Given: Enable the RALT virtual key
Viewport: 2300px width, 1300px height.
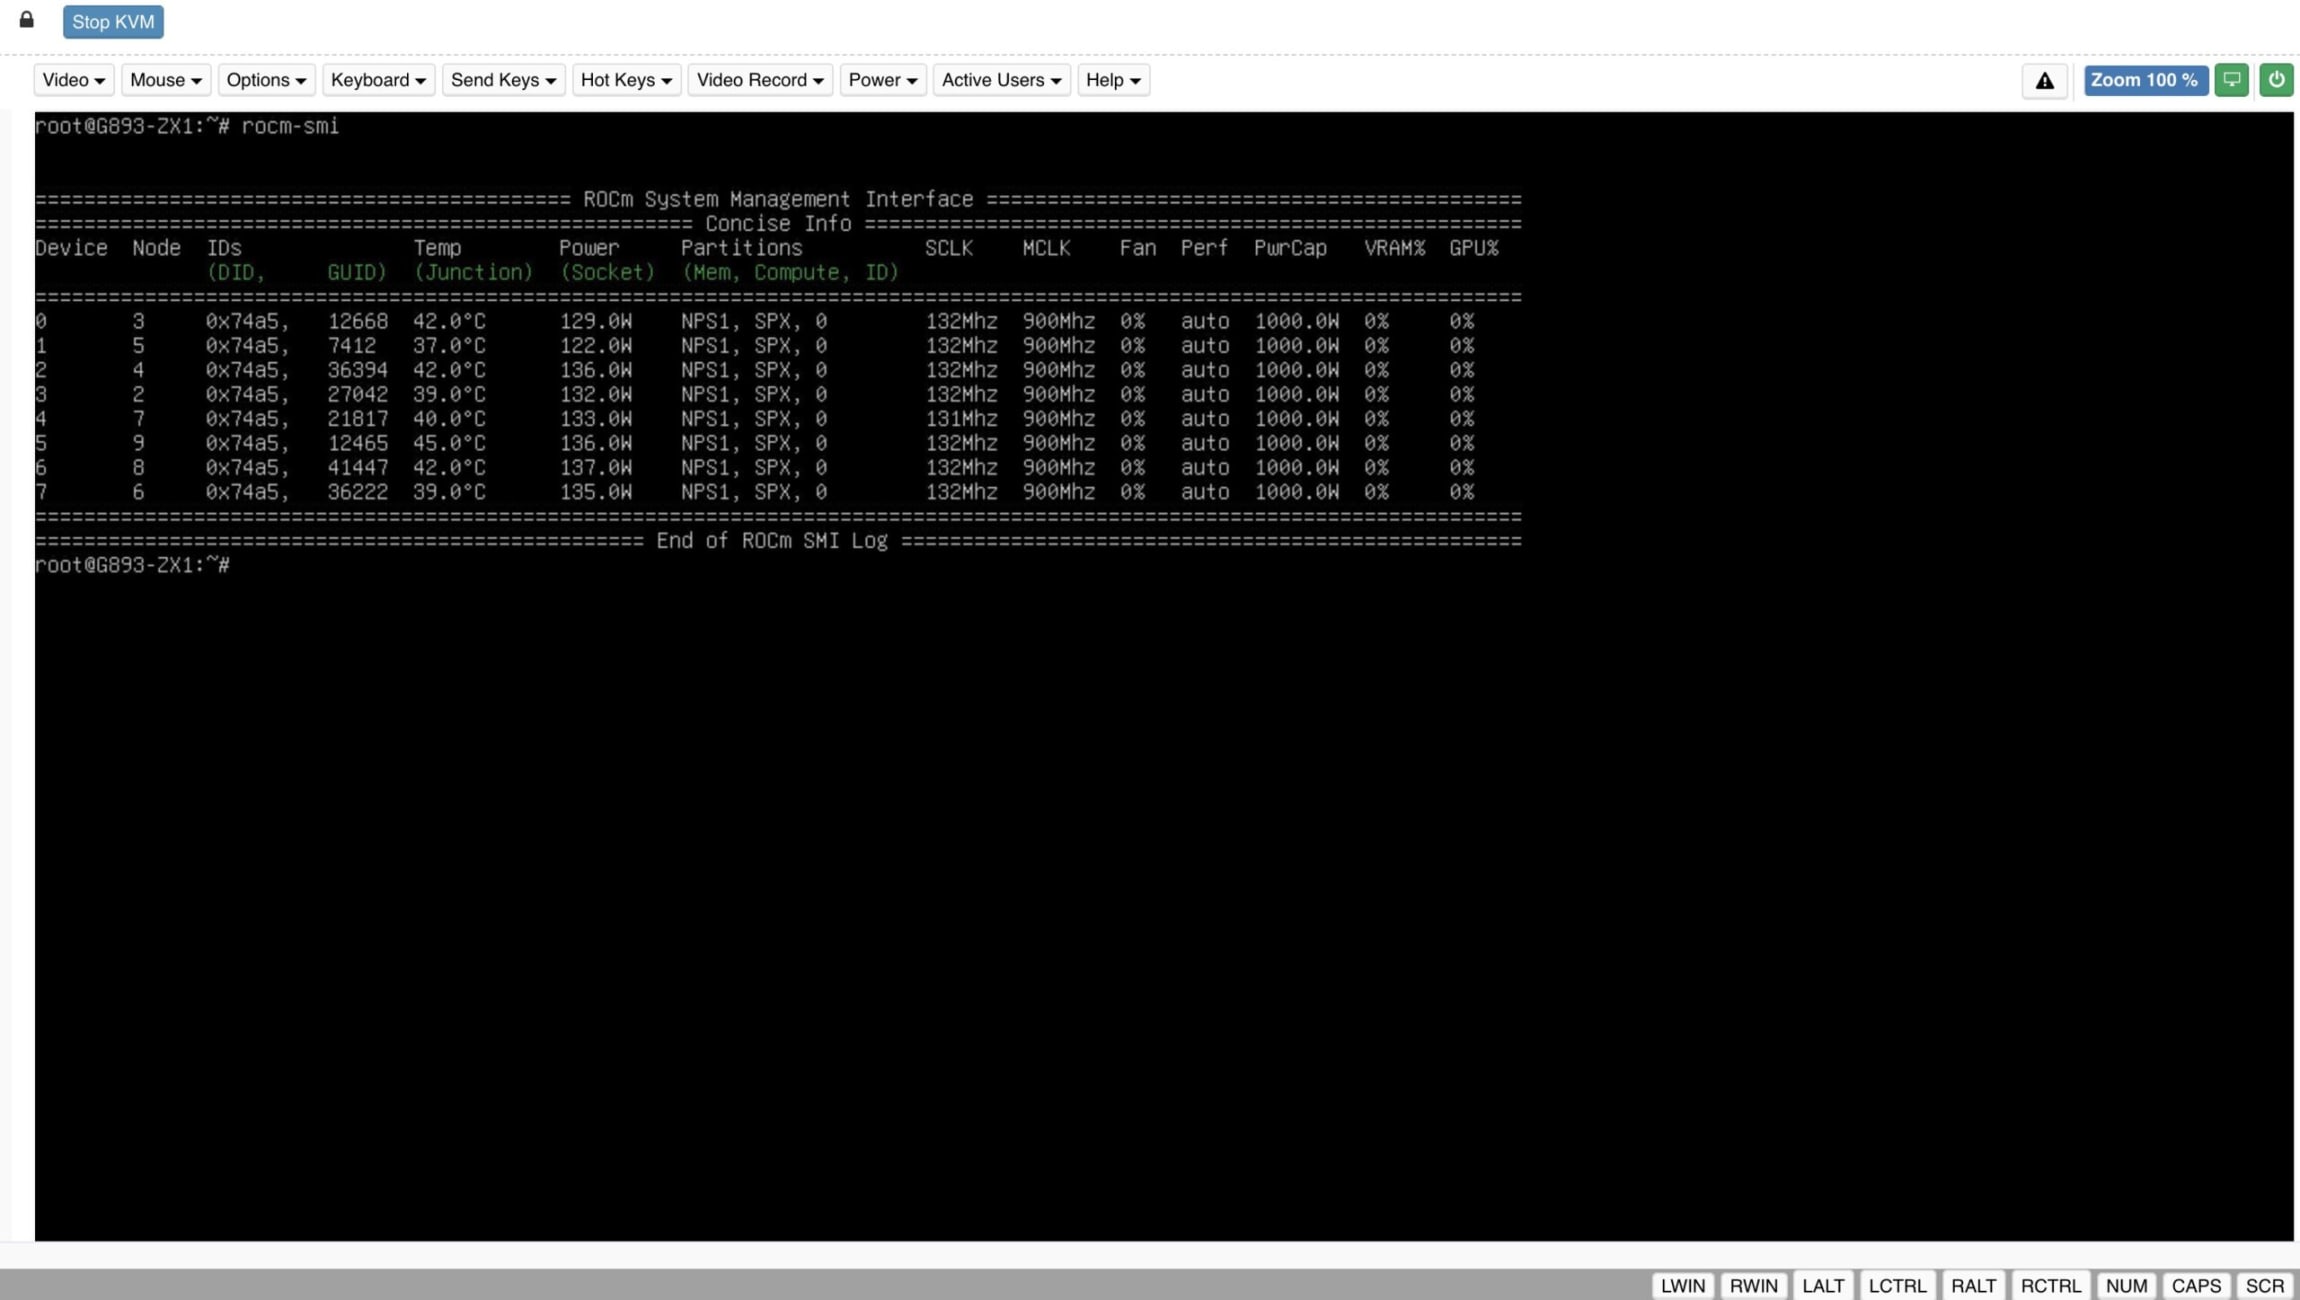Looking at the screenshot, I should point(1972,1284).
